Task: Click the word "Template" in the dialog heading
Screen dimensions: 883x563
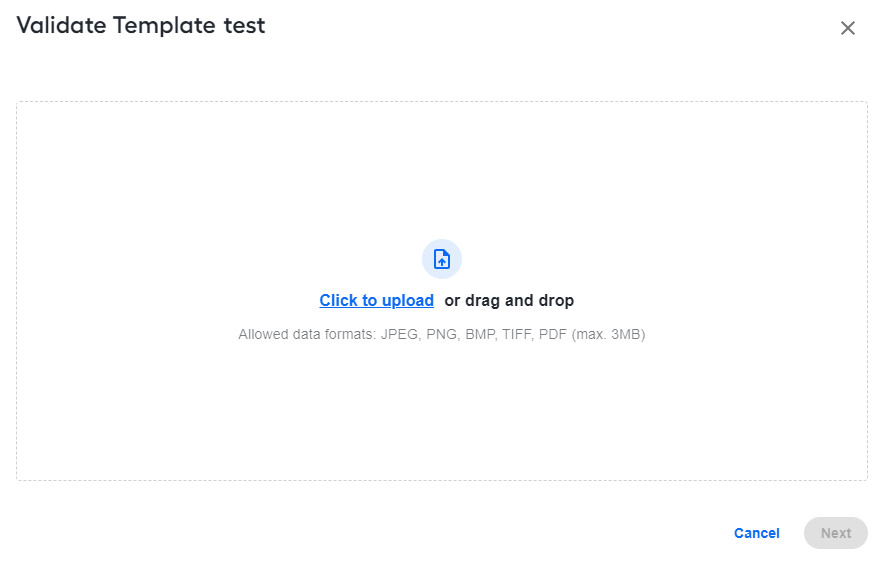Action: coord(164,25)
